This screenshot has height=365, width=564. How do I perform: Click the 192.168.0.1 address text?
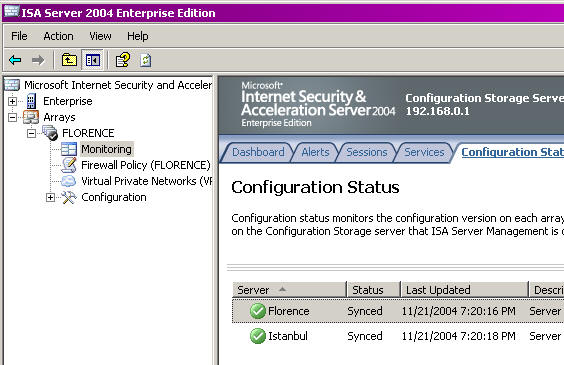point(437,111)
